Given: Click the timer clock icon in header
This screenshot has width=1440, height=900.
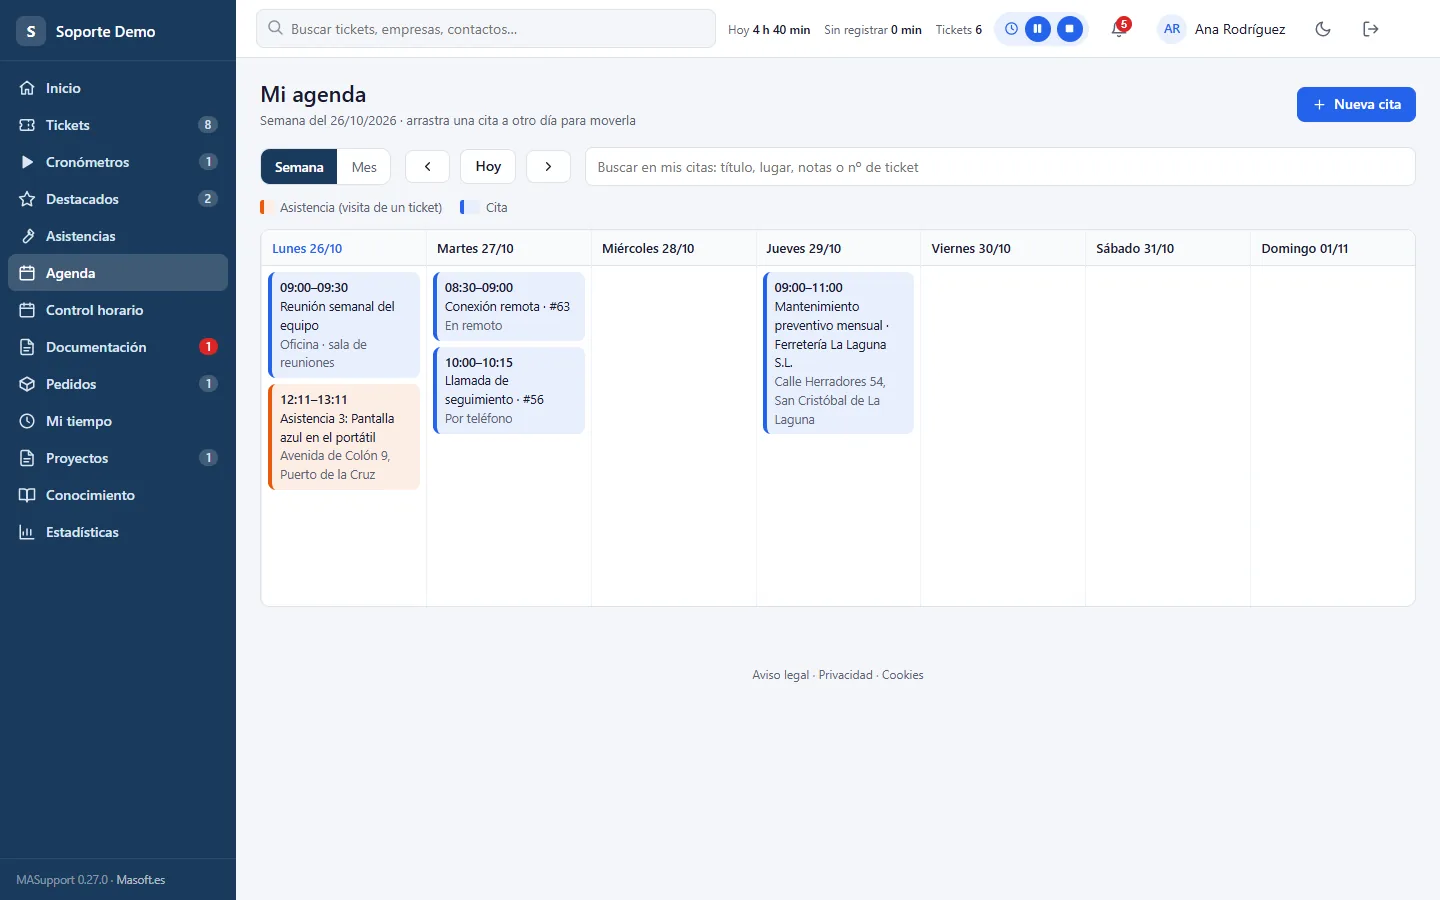Looking at the screenshot, I should tap(1011, 29).
